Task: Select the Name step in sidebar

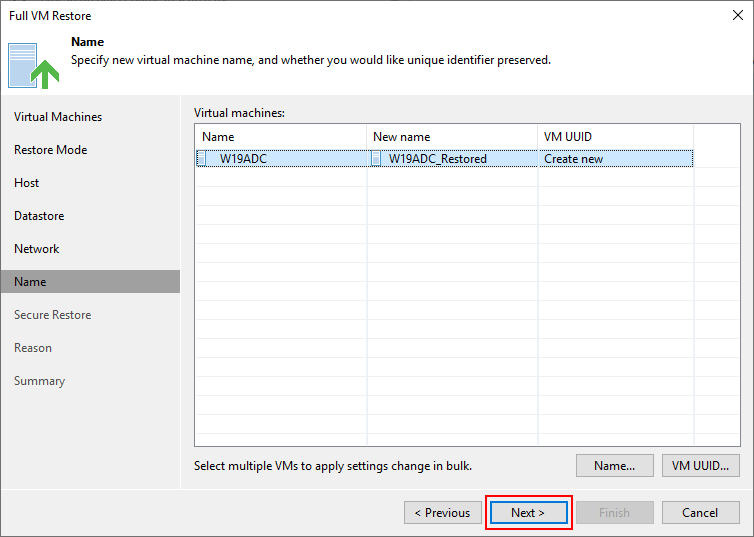Action: coord(90,282)
